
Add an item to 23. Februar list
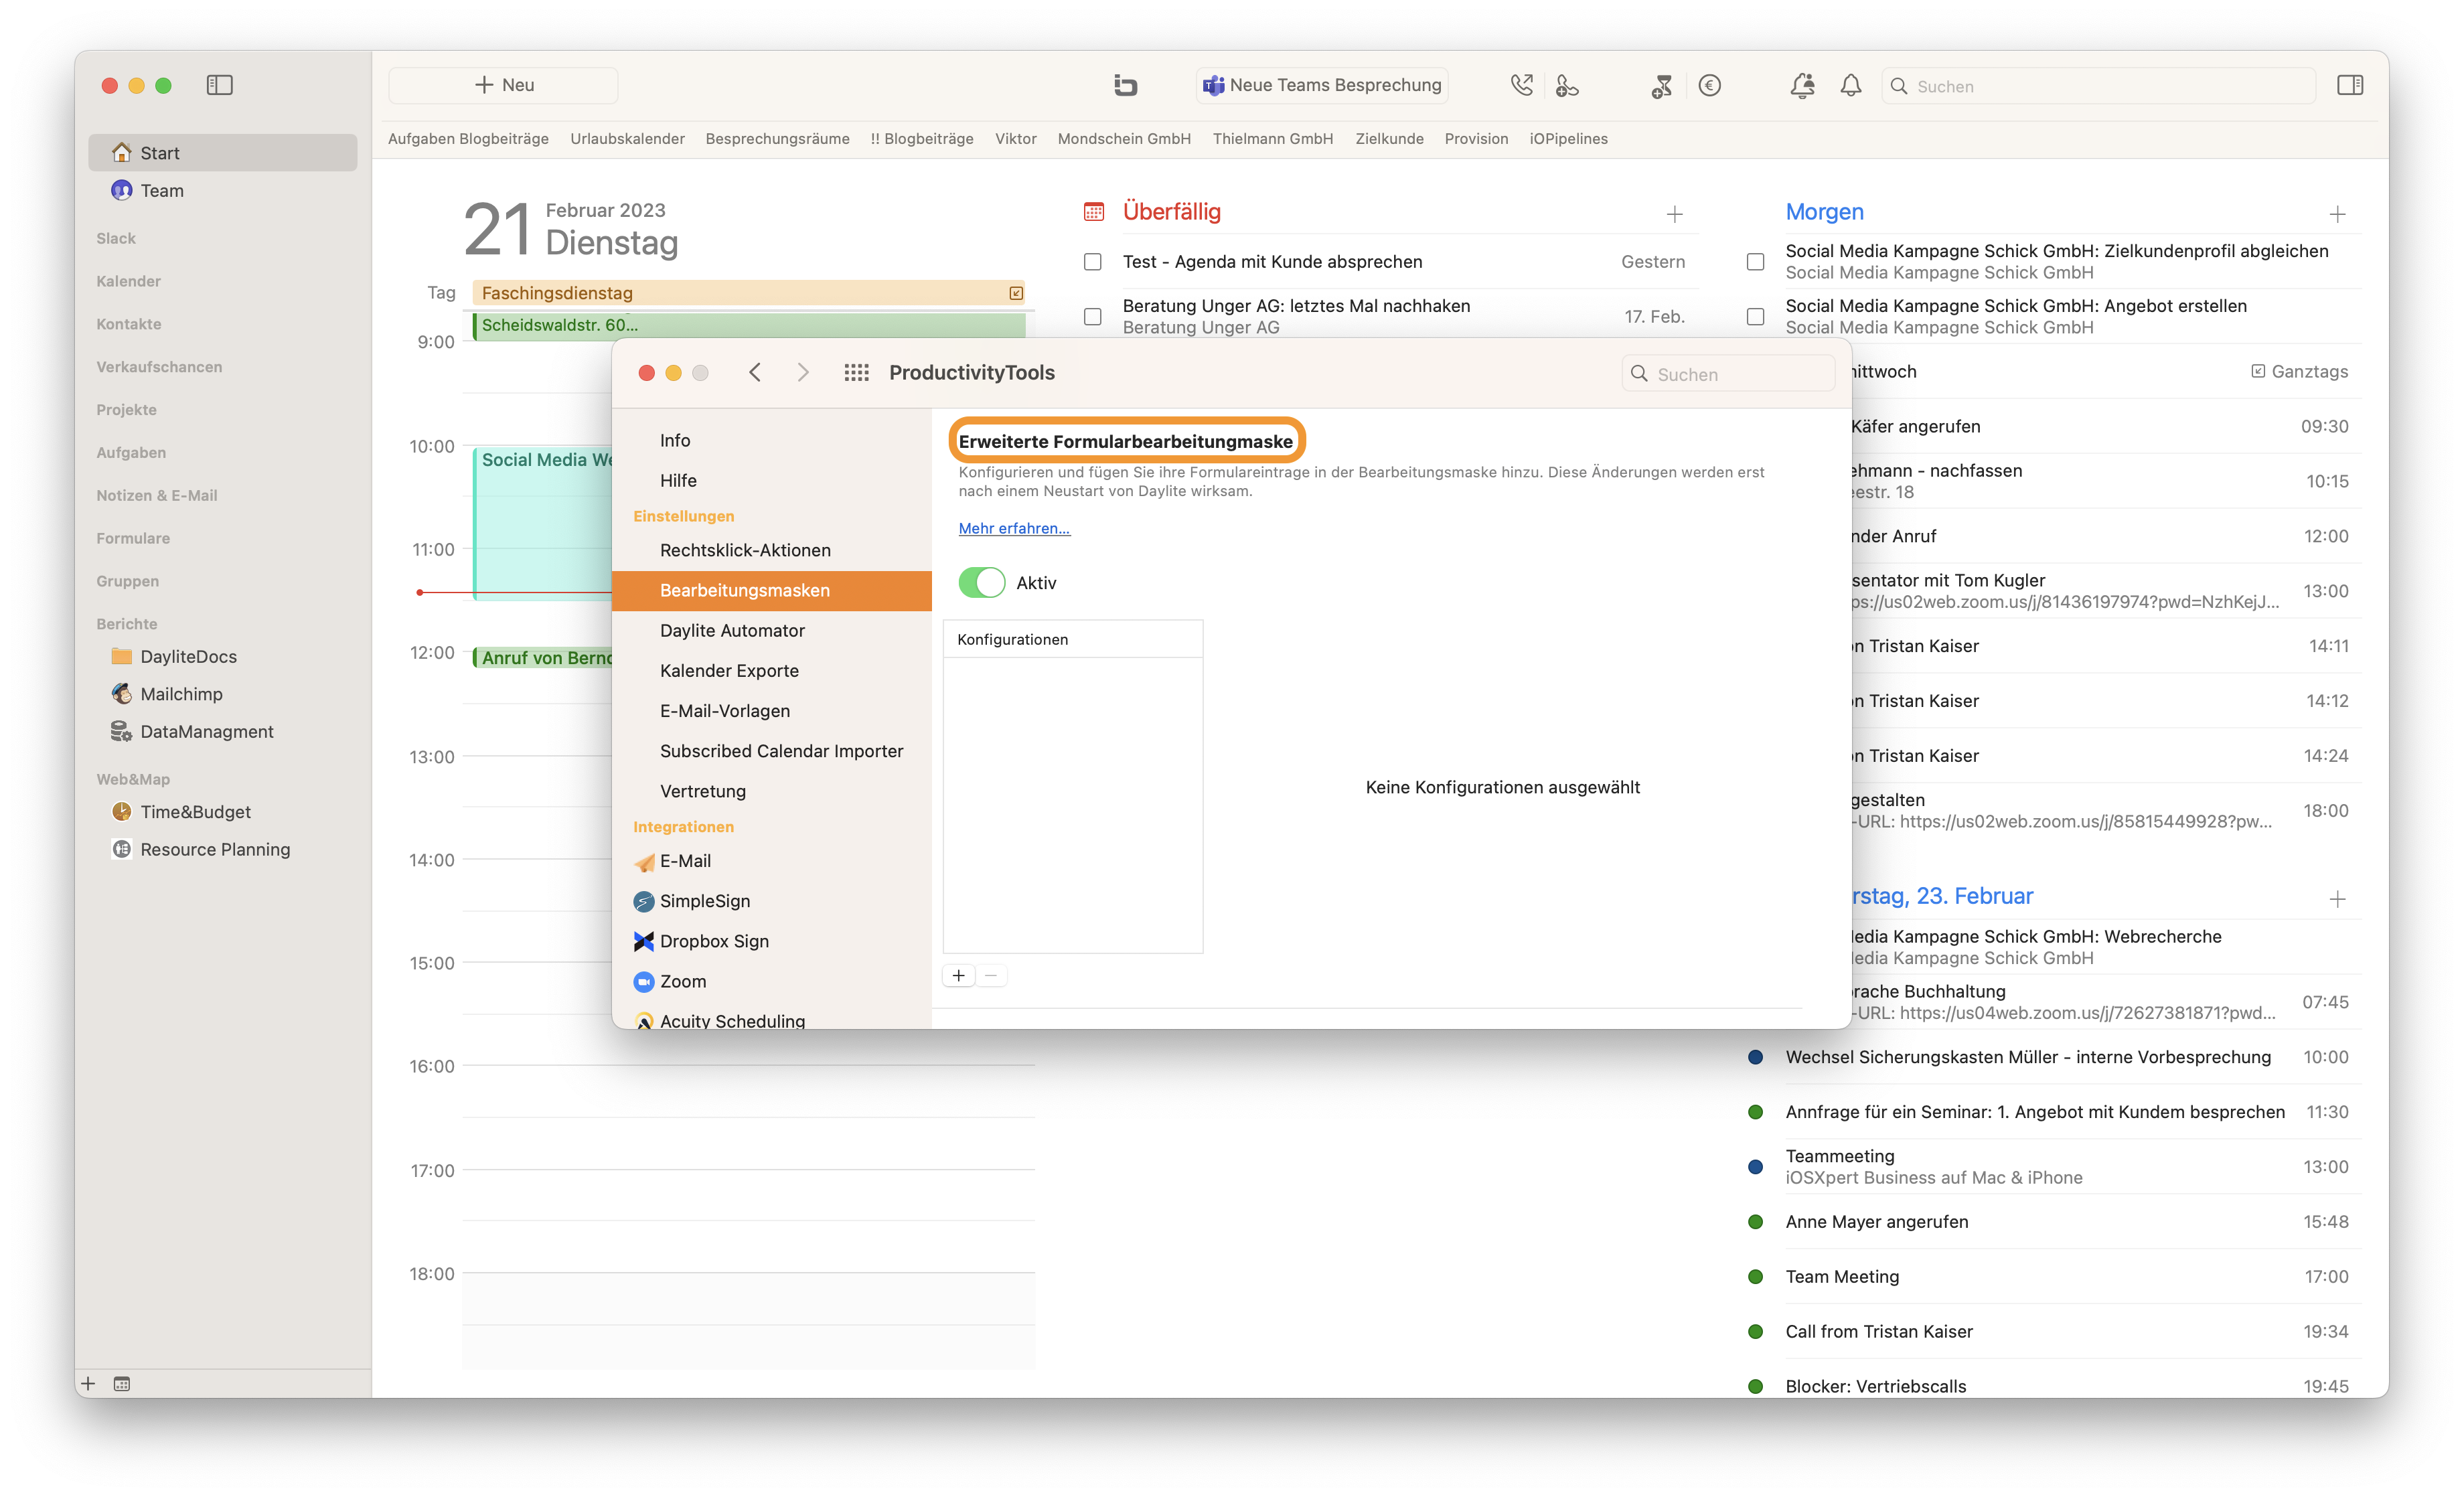pyautogui.click(x=2337, y=899)
